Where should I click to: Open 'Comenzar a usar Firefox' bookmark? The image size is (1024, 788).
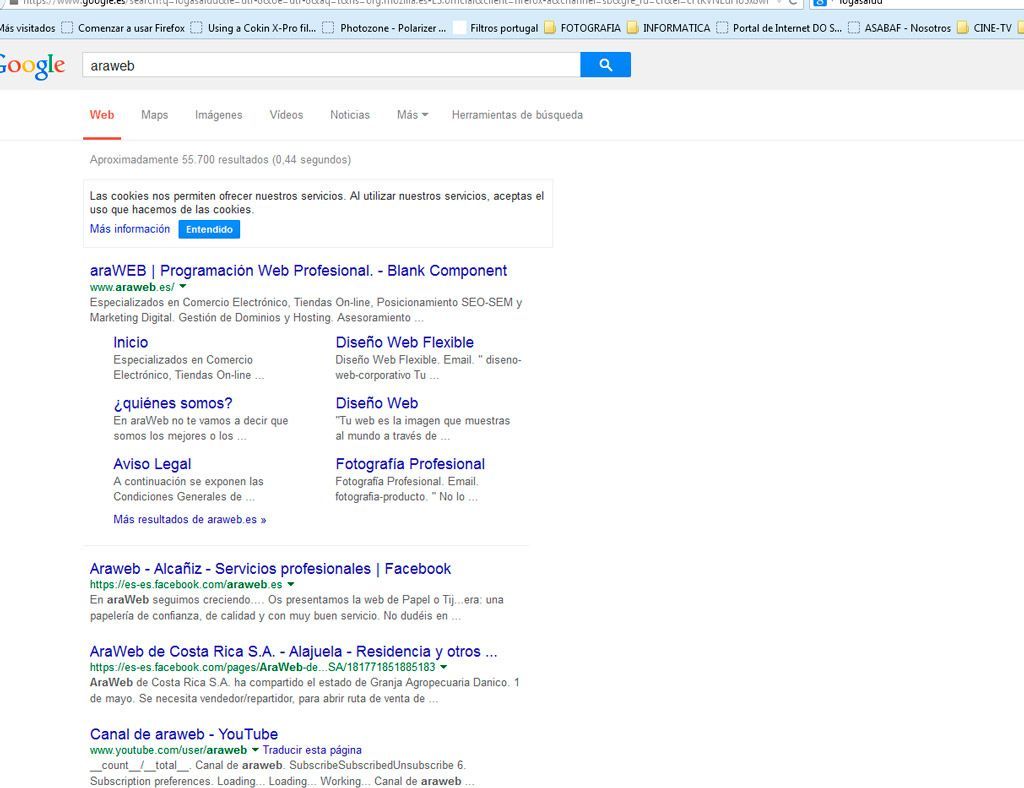pos(123,27)
